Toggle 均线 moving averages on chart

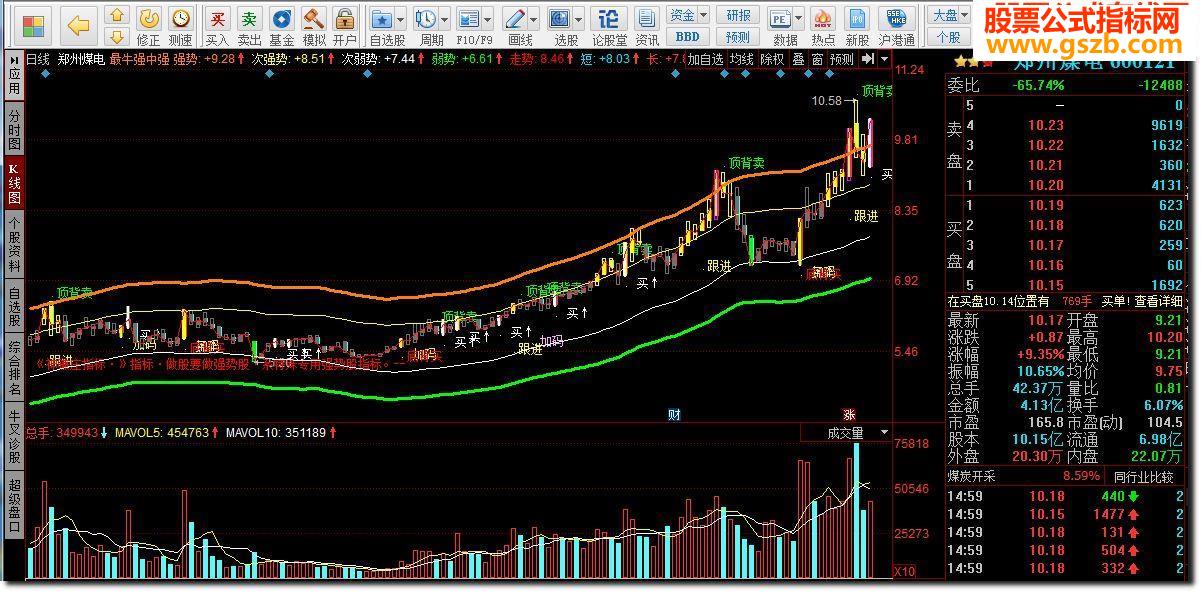[x=741, y=59]
